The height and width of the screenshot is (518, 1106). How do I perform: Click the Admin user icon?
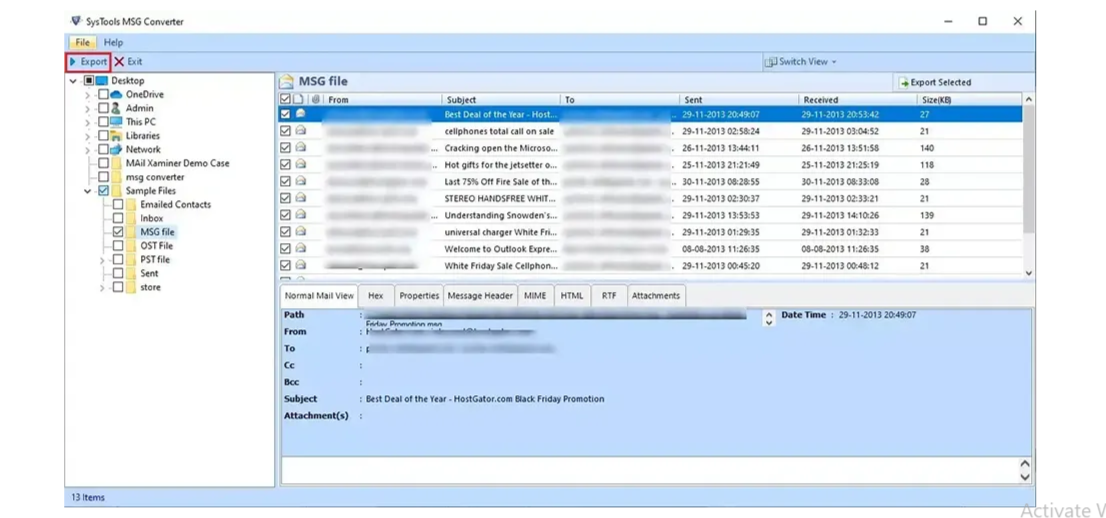(x=116, y=108)
